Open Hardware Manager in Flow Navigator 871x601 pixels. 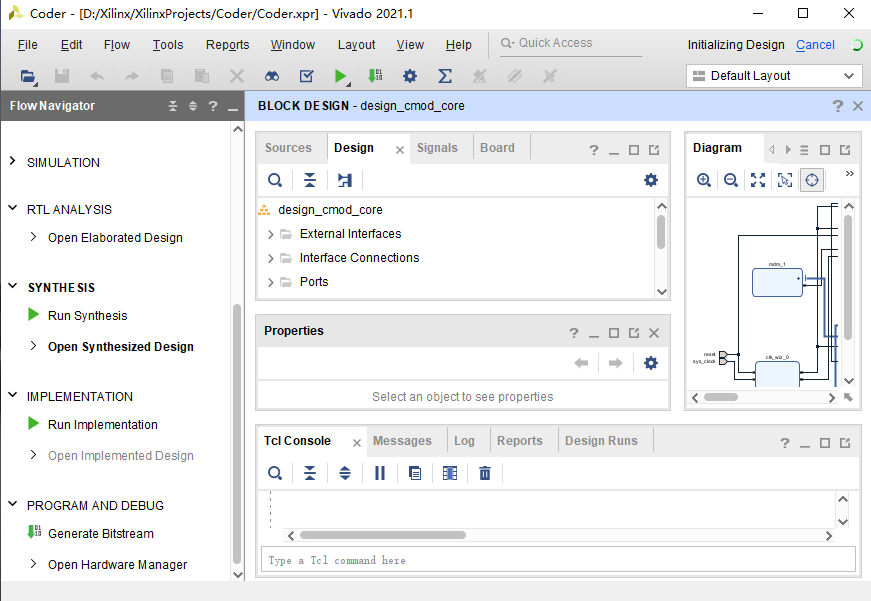click(x=117, y=564)
